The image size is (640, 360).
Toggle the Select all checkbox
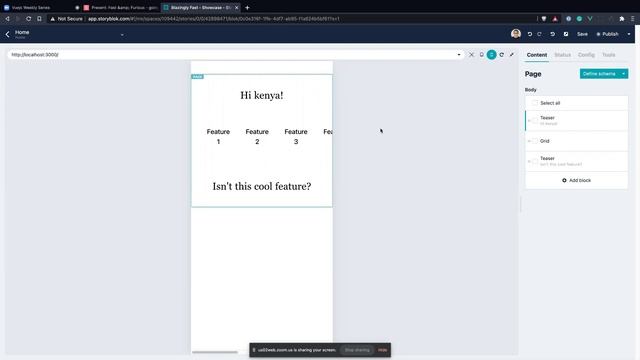pyautogui.click(x=535, y=103)
